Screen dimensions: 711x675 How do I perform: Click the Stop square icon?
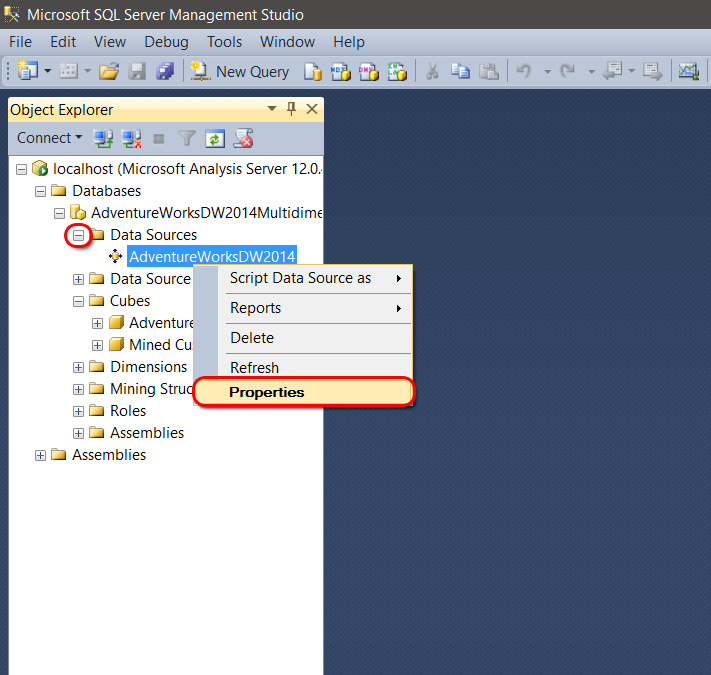(x=159, y=139)
